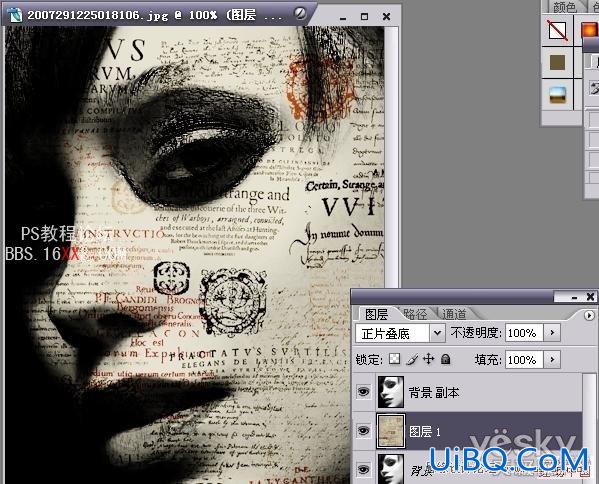
Task: Click the 图层 1 layer name
Action: 425,432
